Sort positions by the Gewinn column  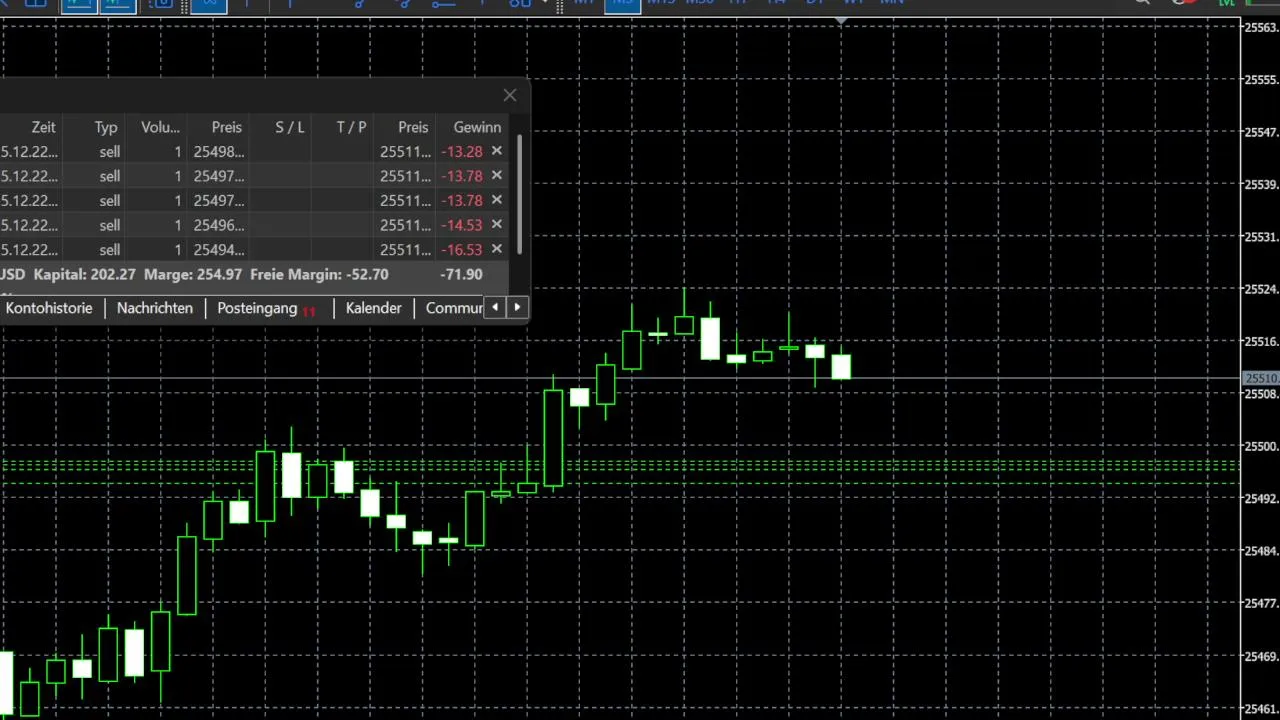[477, 127]
